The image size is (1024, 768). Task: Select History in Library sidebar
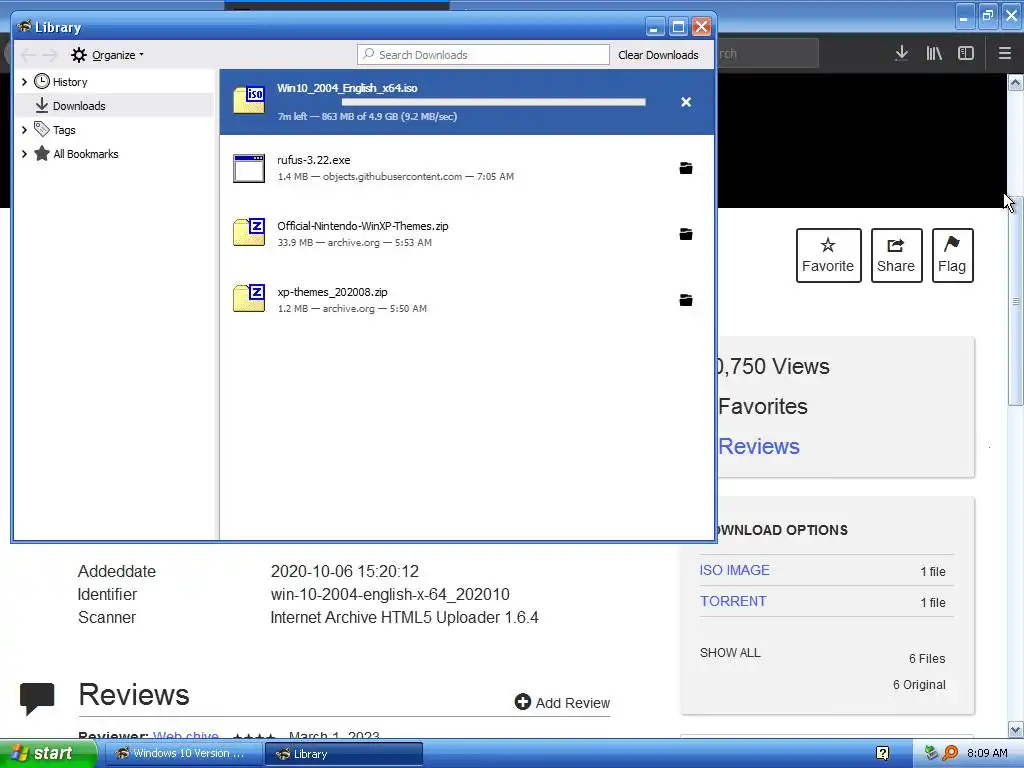click(70, 82)
